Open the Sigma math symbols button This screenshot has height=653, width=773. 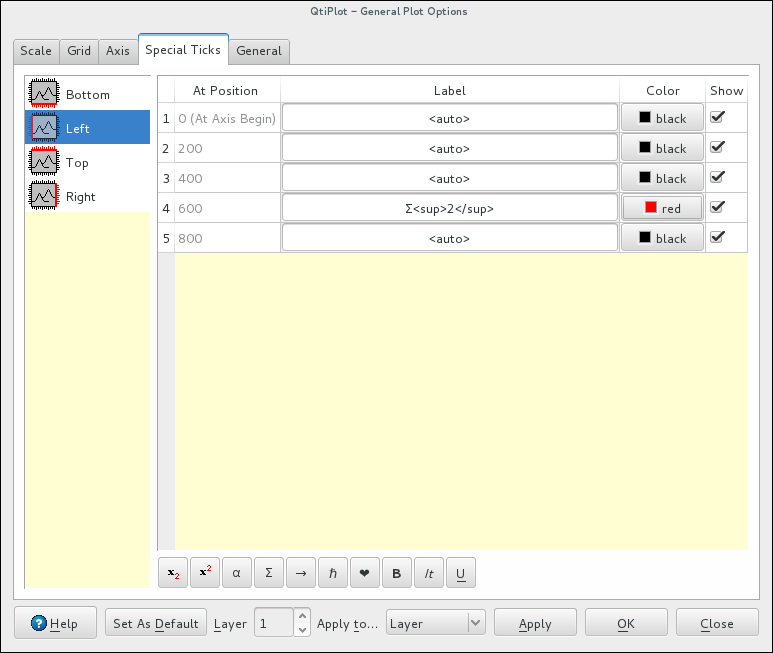click(269, 573)
